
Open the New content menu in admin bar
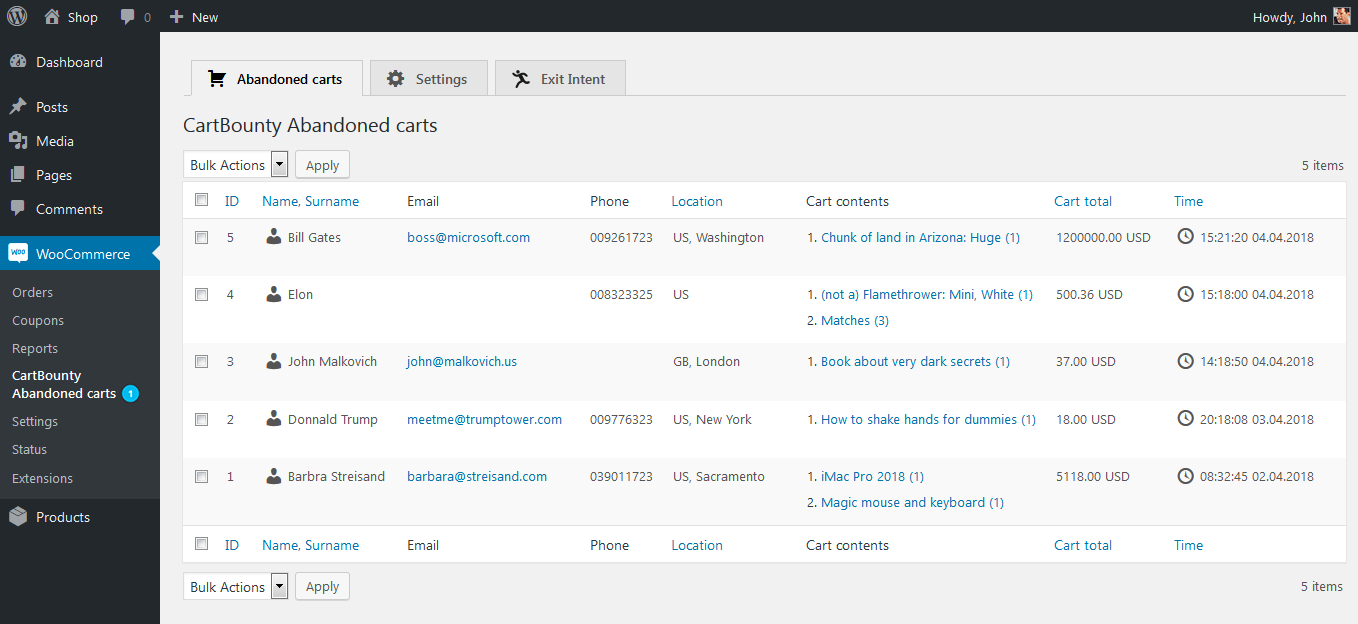click(x=194, y=17)
